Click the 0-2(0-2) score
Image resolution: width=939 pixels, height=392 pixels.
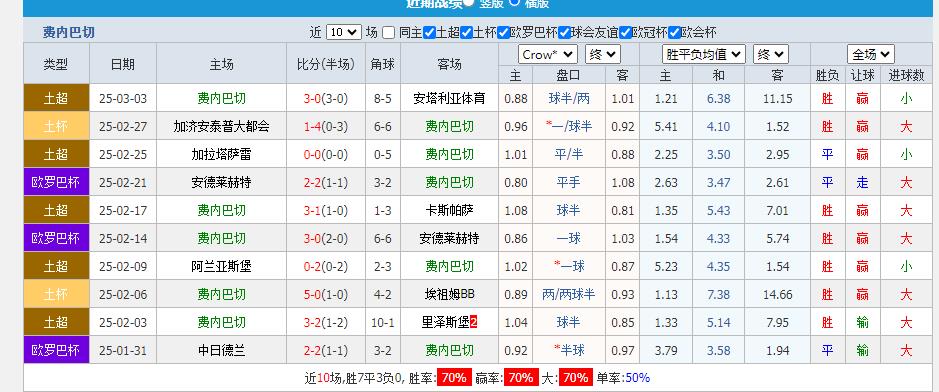pyautogui.click(x=326, y=266)
